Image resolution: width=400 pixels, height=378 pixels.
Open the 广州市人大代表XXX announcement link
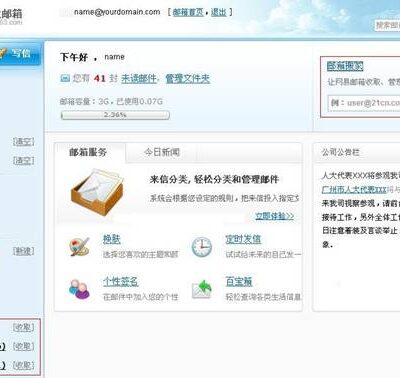354,190
